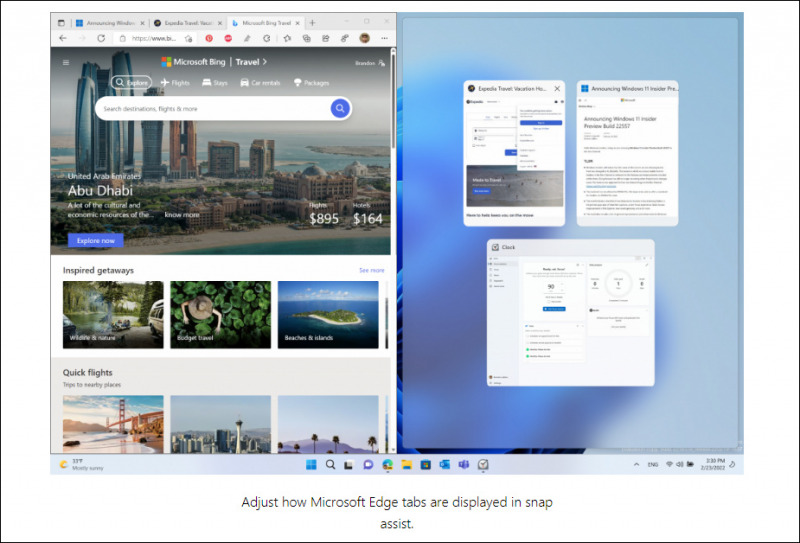This screenshot has height=543, width=800.
Task: Click the See more link for Inspired getaways
Action: (371, 270)
